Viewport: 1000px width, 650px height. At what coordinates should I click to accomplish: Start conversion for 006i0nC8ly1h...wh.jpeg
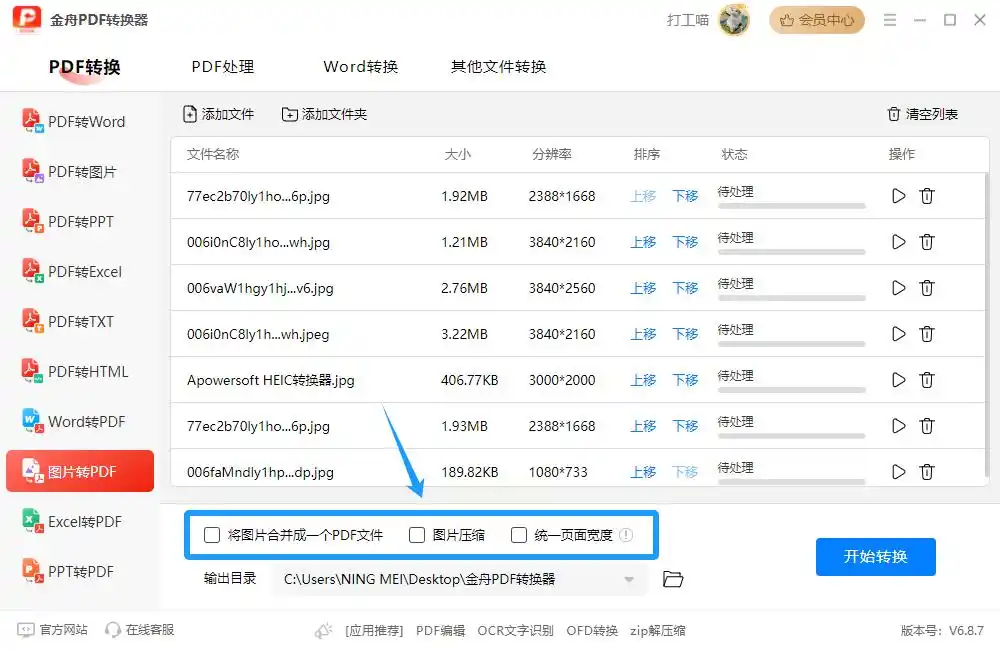[x=899, y=334]
